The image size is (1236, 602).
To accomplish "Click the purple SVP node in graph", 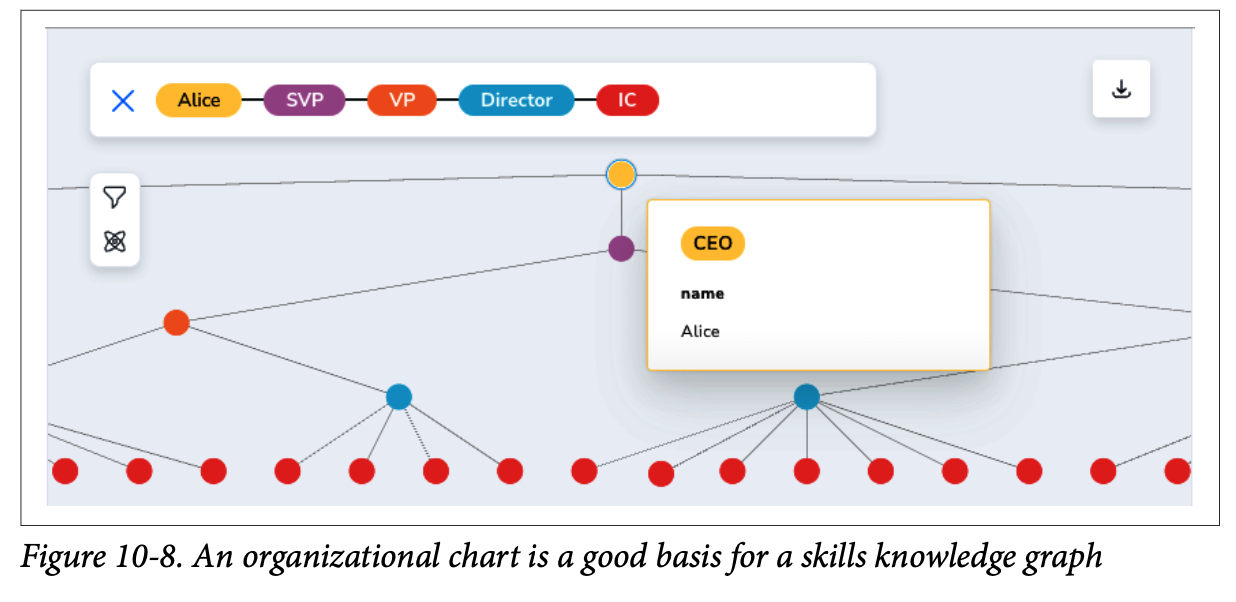I will 621,248.
